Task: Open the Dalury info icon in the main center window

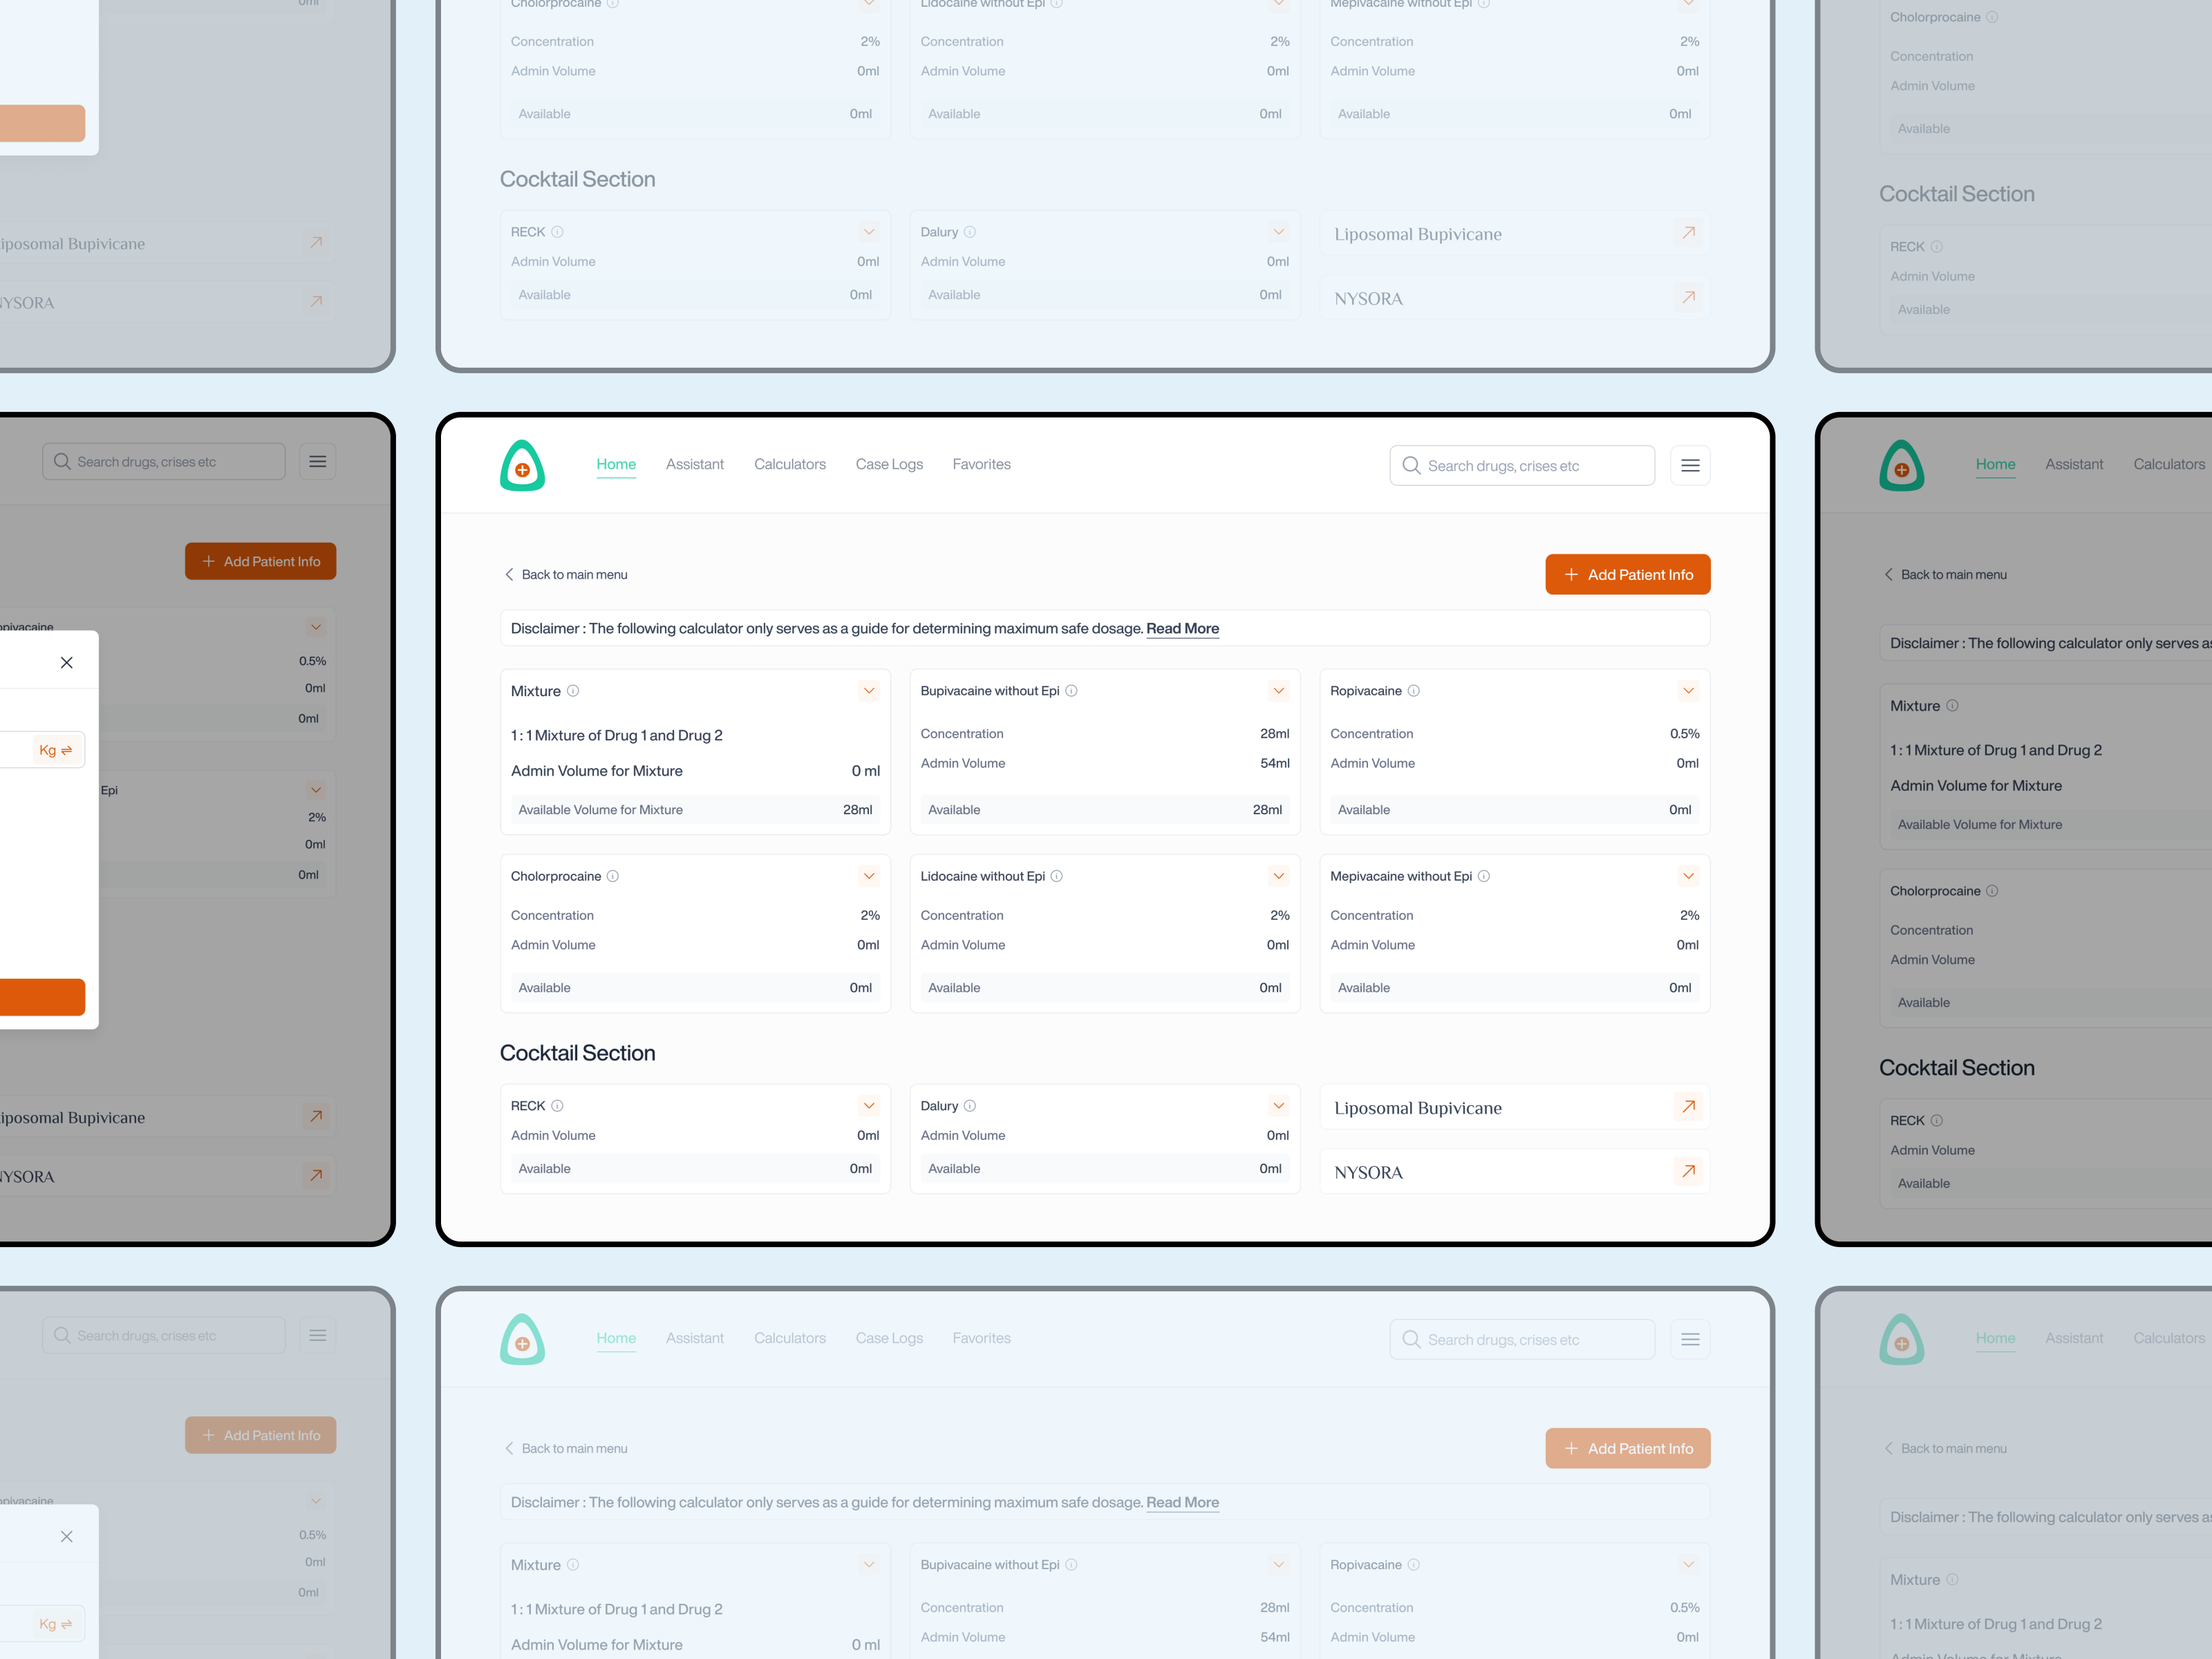Action: pyautogui.click(x=969, y=1105)
